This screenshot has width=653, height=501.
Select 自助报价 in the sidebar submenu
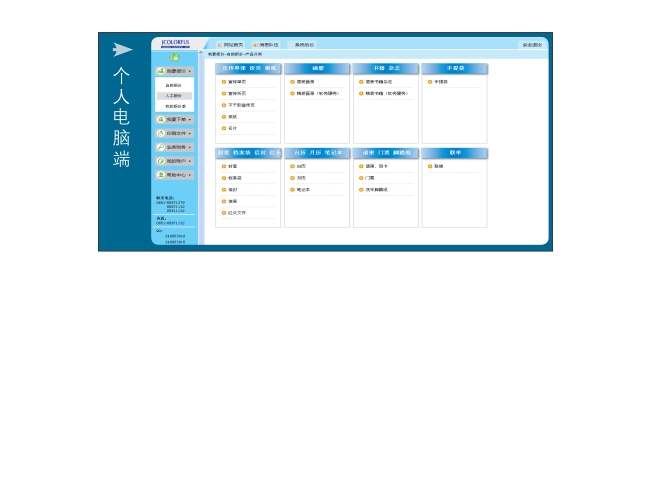pyautogui.click(x=174, y=85)
